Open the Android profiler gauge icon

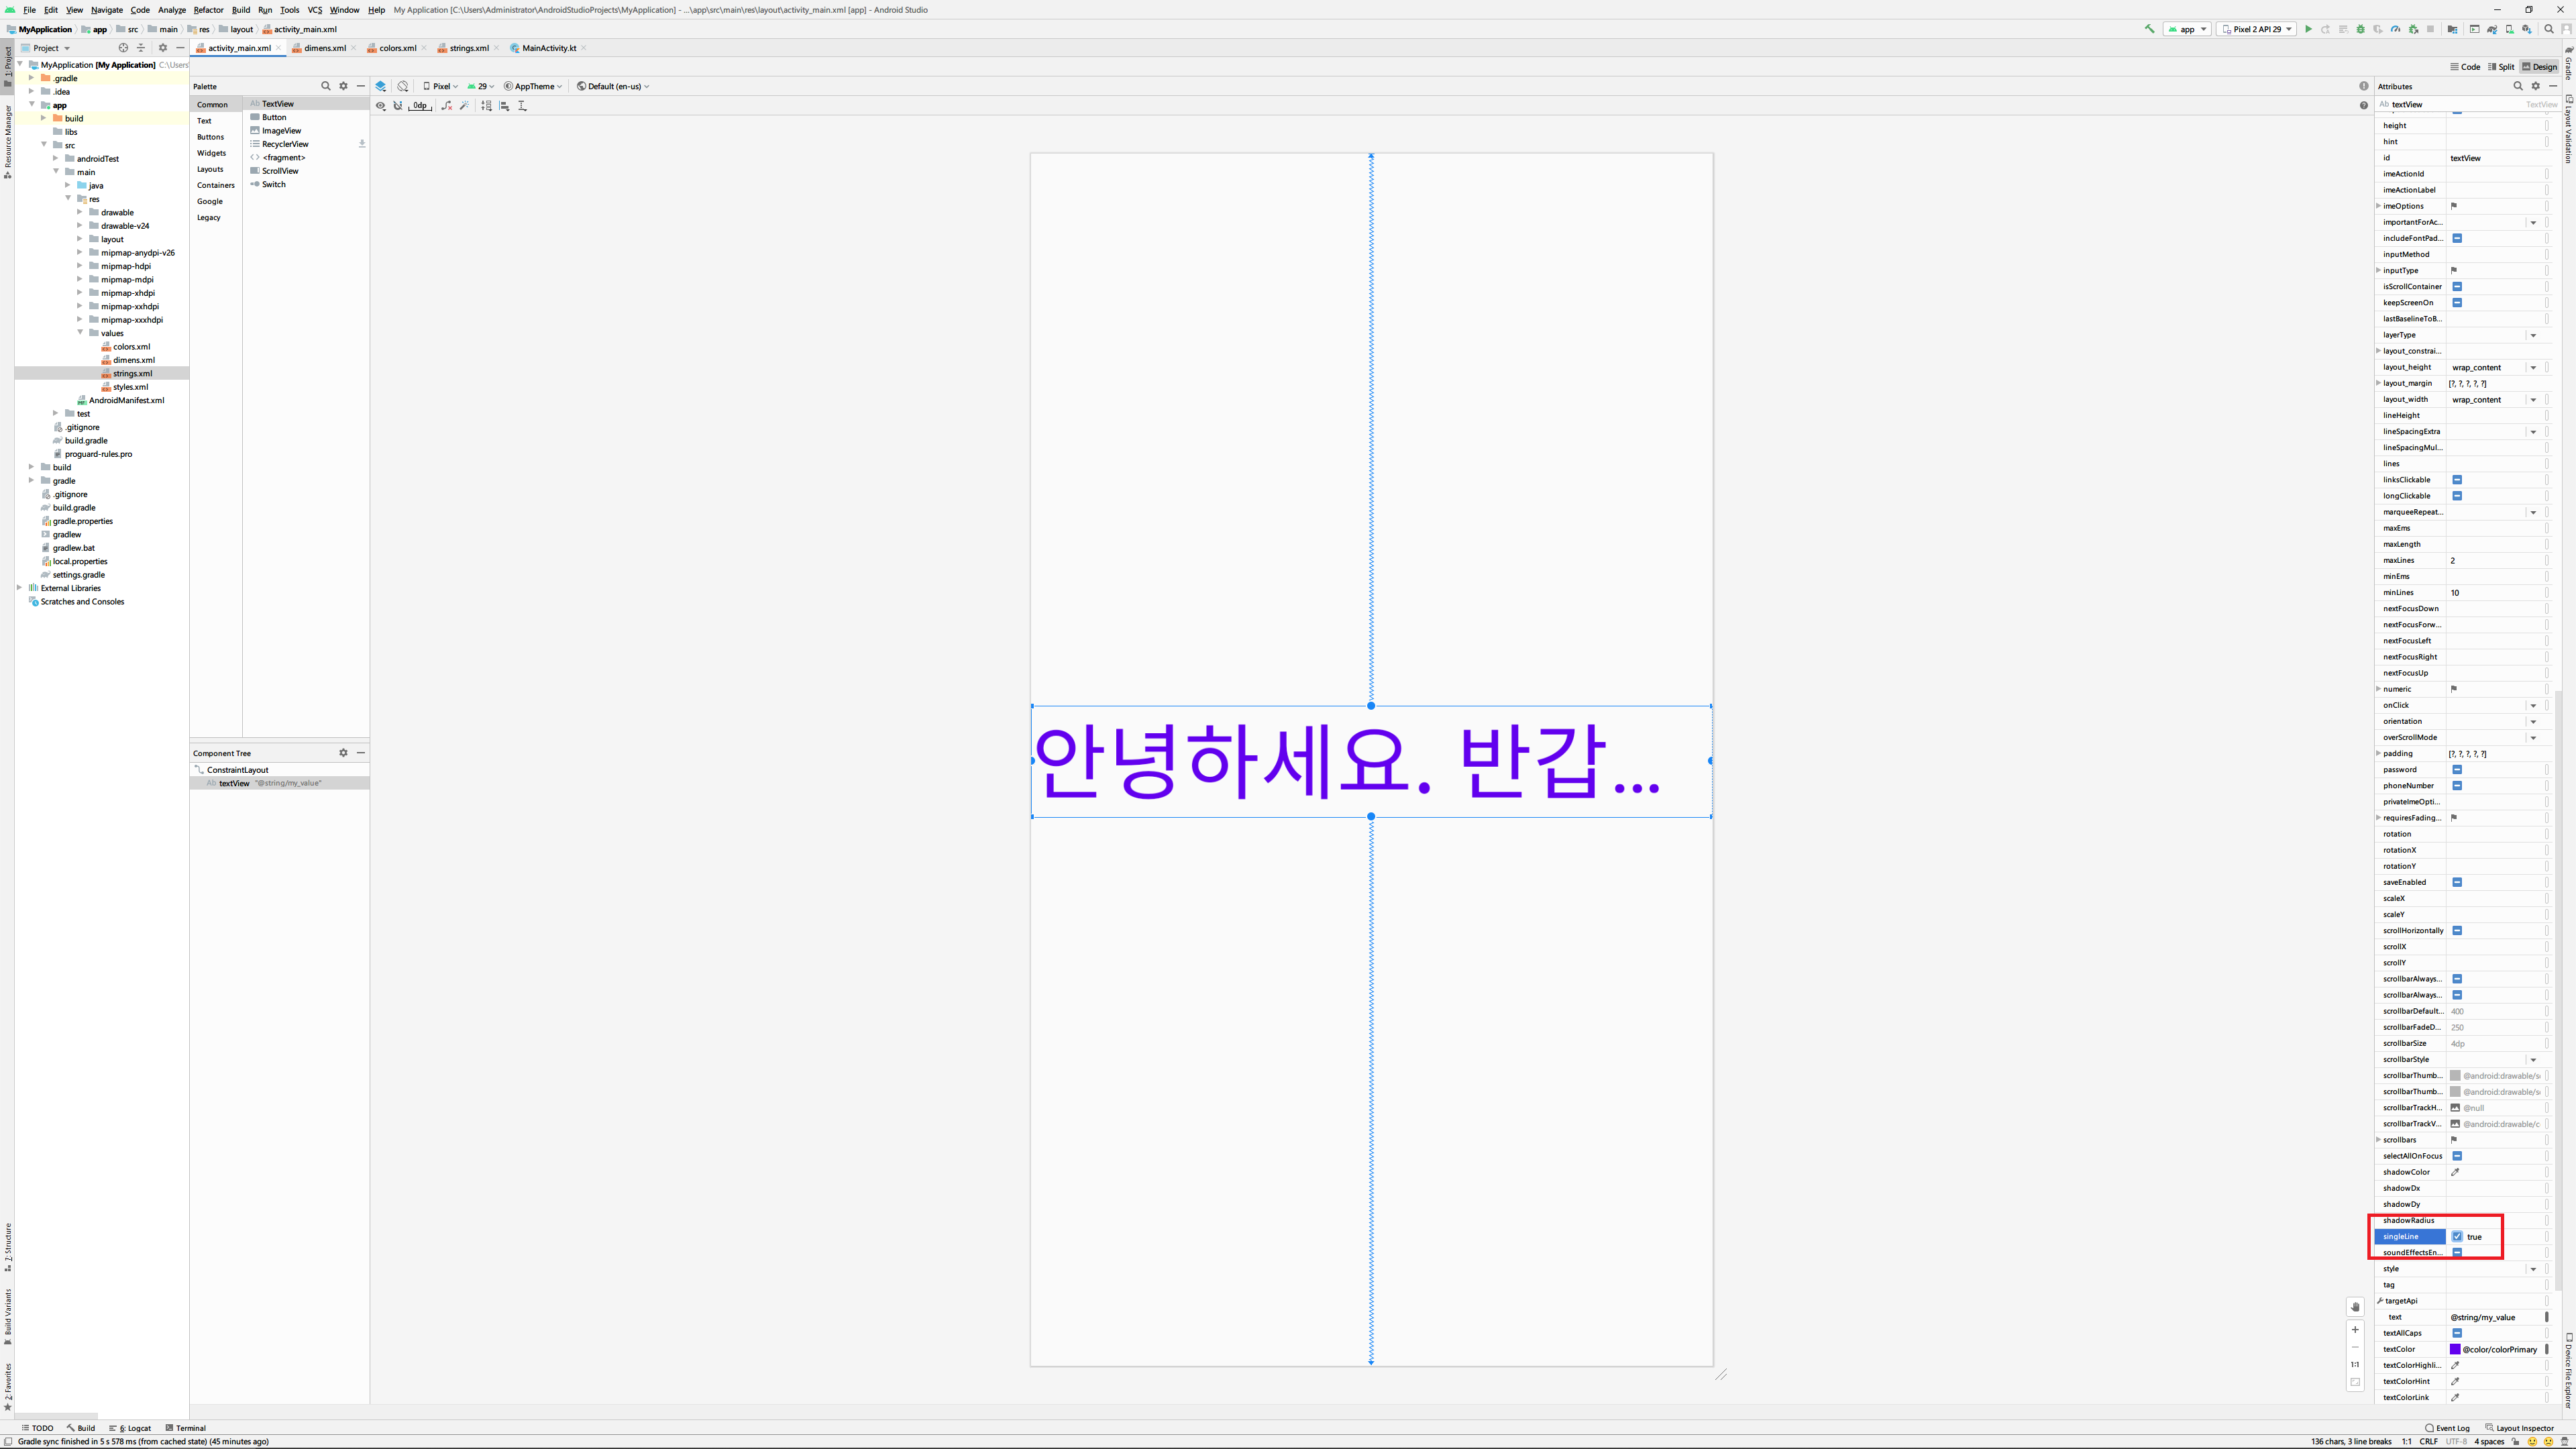point(2395,29)
